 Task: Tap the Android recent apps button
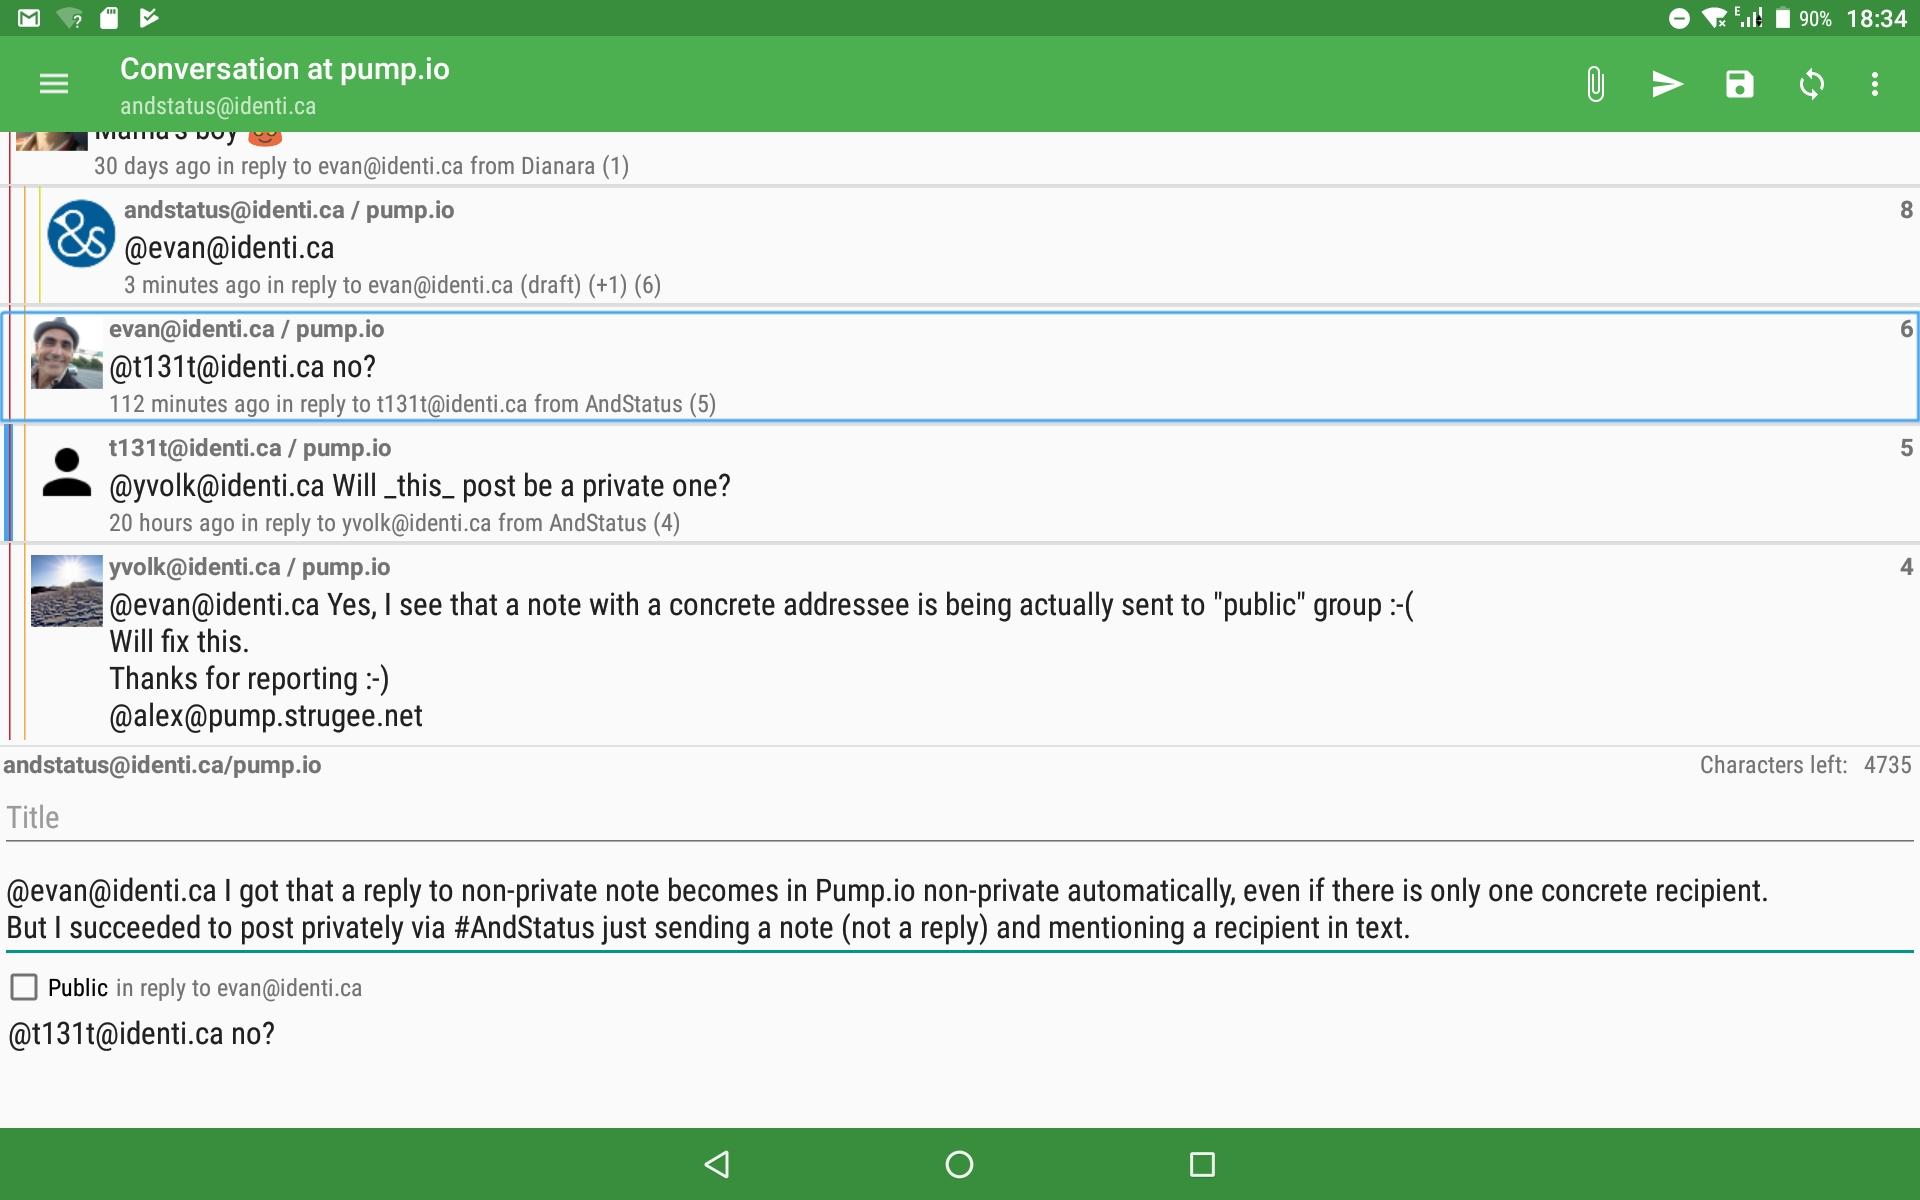pos(1202,1164)
